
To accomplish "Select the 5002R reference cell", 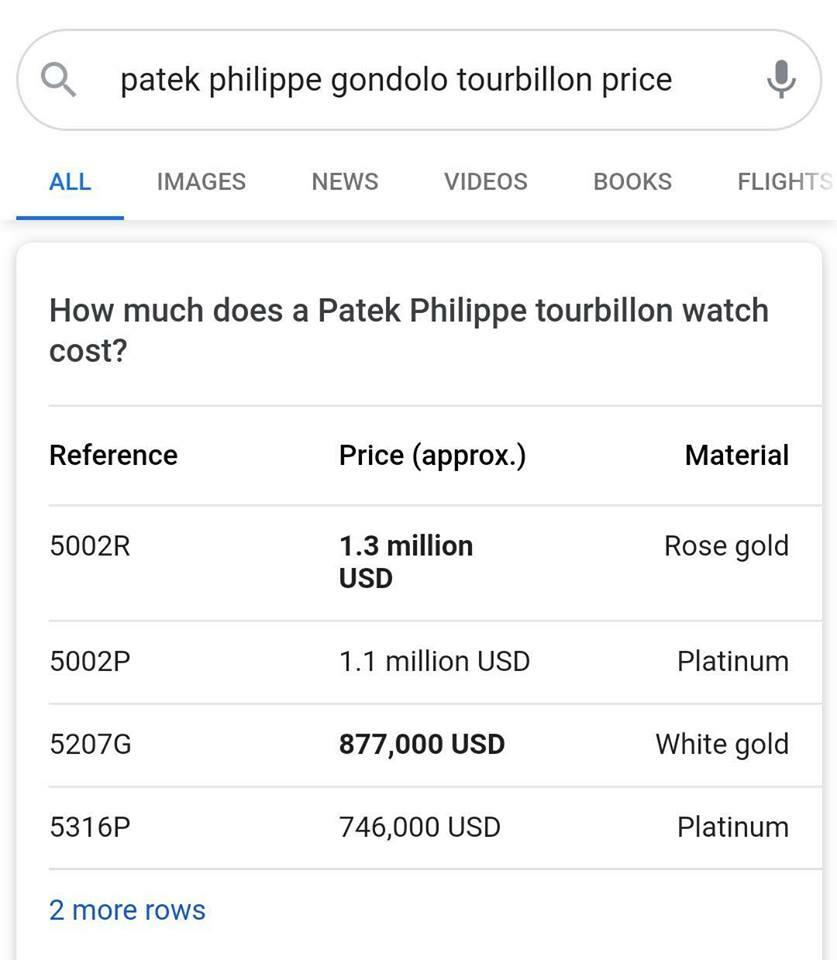I will [90, 546].
